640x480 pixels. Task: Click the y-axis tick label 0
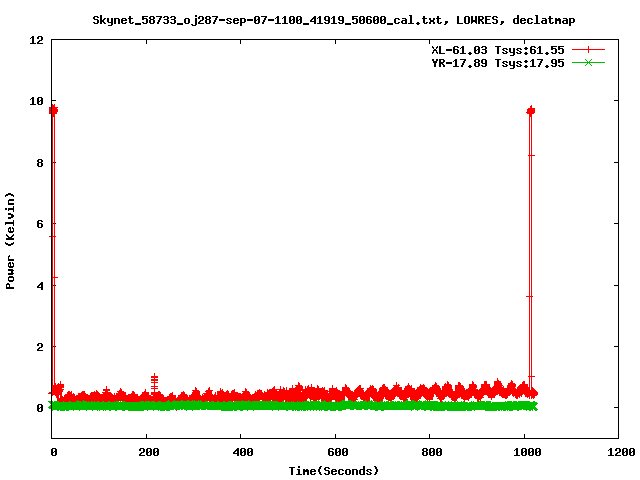[x=40, y=408]
